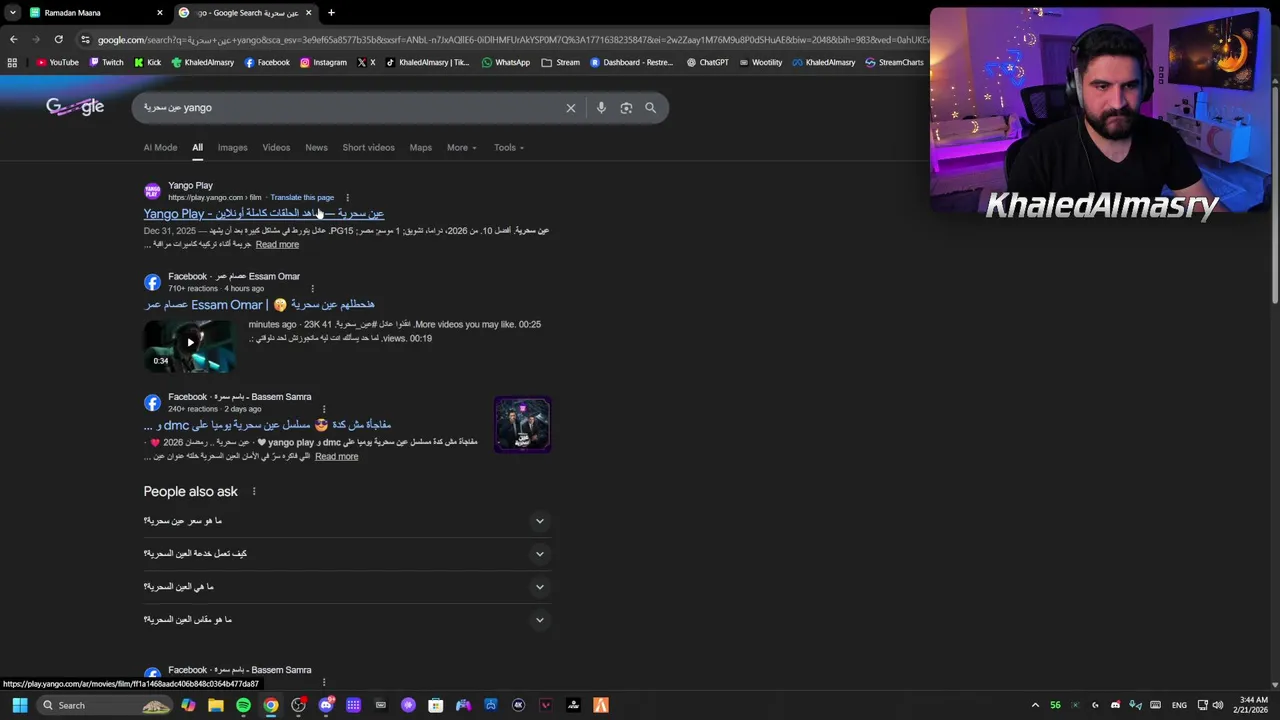Click Translate this page link
The height and width of the screenshot is (720, 1280).
302,198
